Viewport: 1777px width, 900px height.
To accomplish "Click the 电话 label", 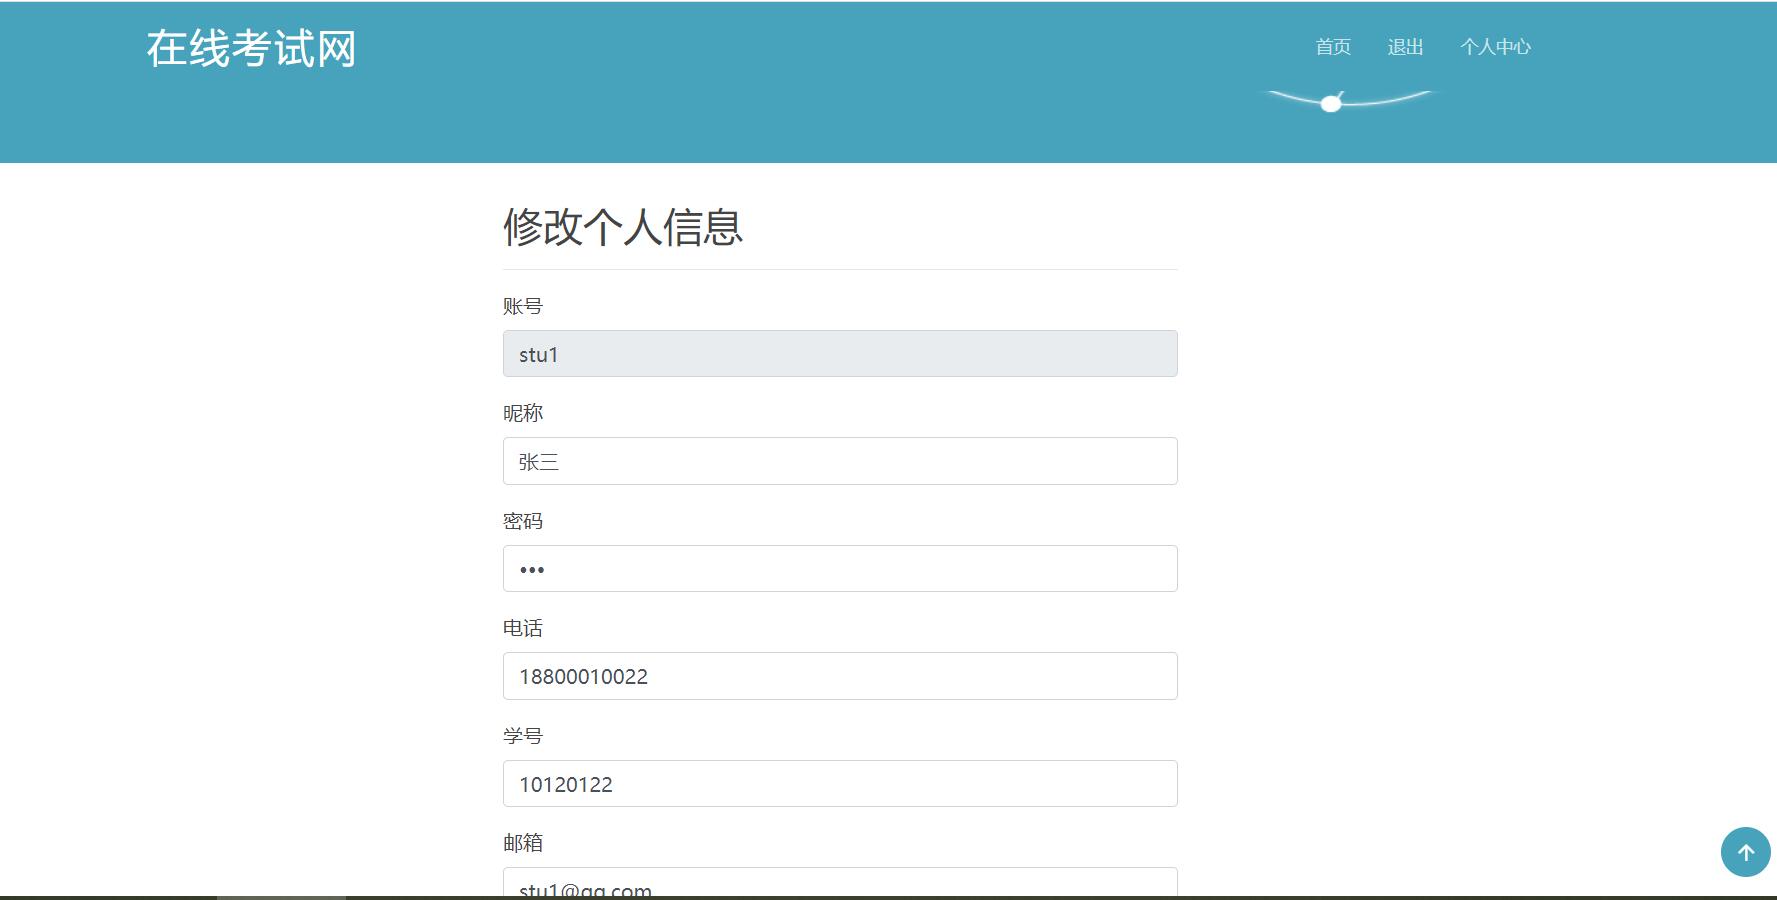I will (523, 628).
